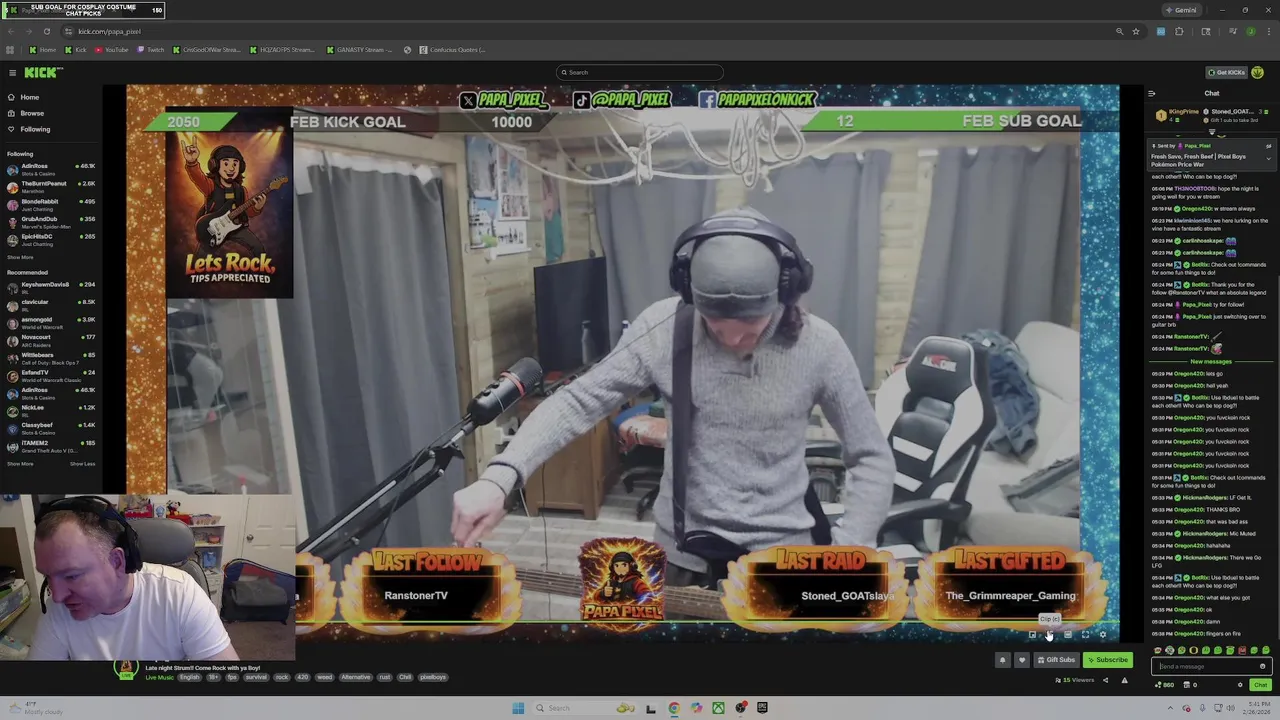Bookmark this page with star icon

1136,31
